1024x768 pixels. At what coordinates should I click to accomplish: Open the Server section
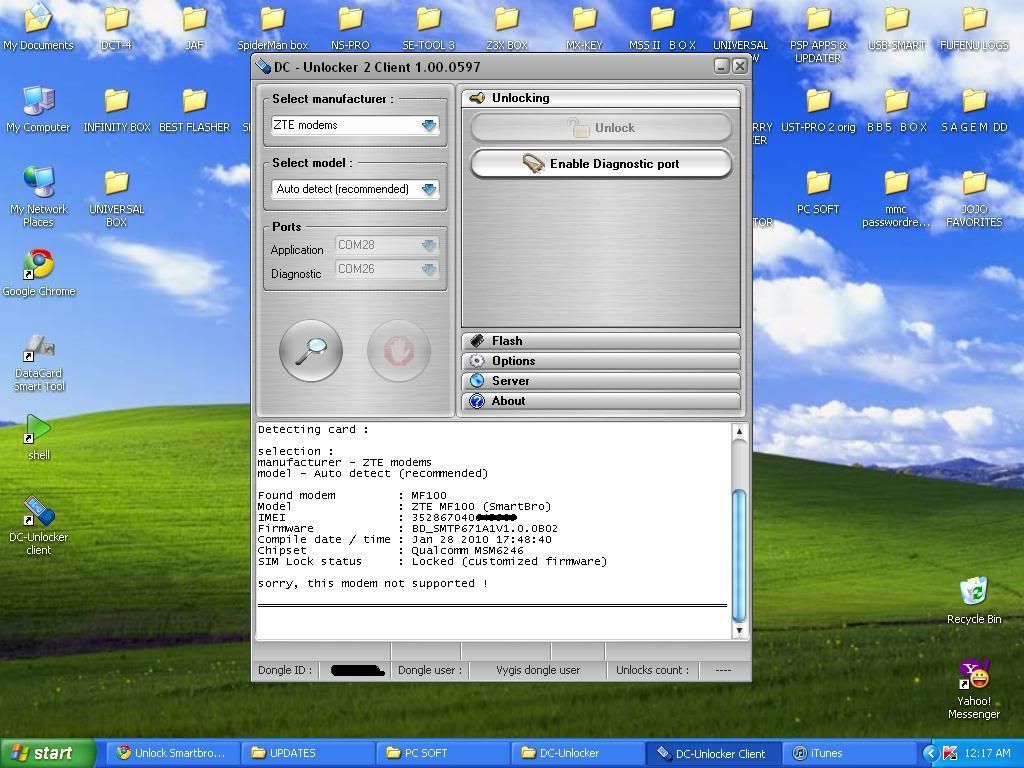coord(600,381)
